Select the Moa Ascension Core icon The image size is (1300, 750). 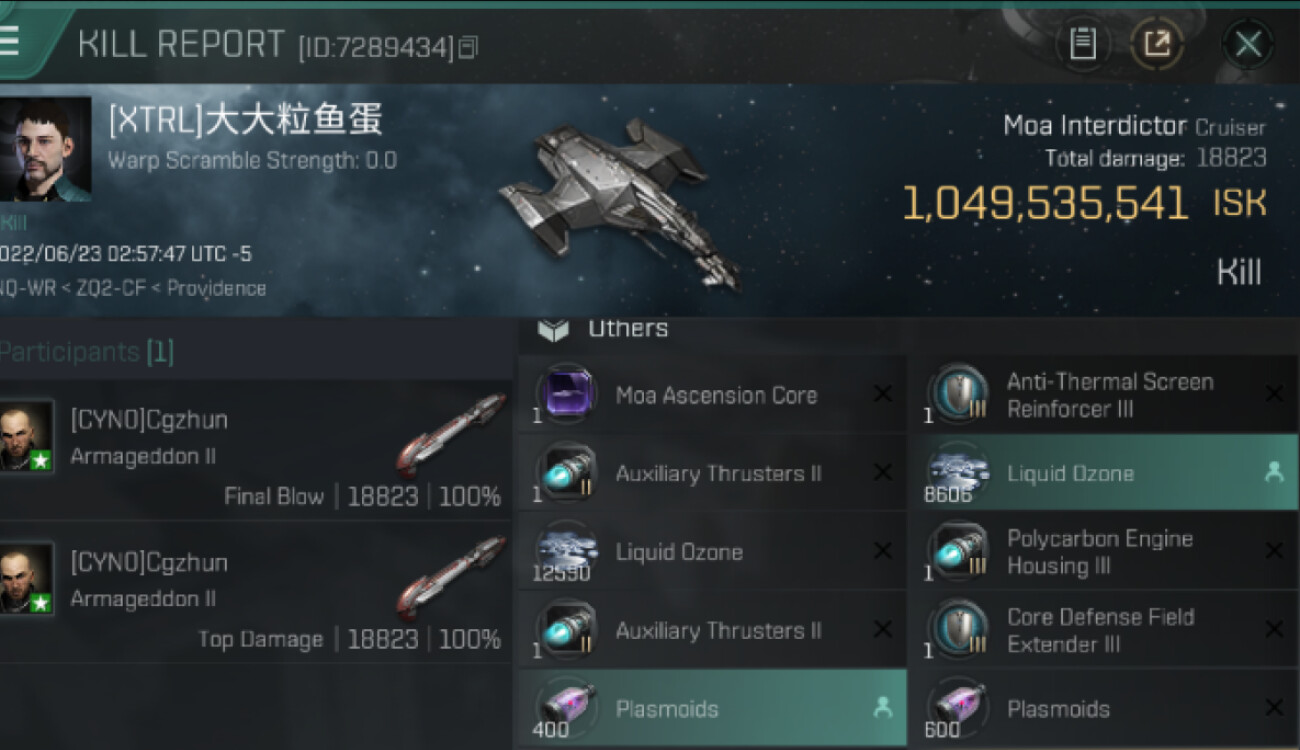(x=568, y=393)
